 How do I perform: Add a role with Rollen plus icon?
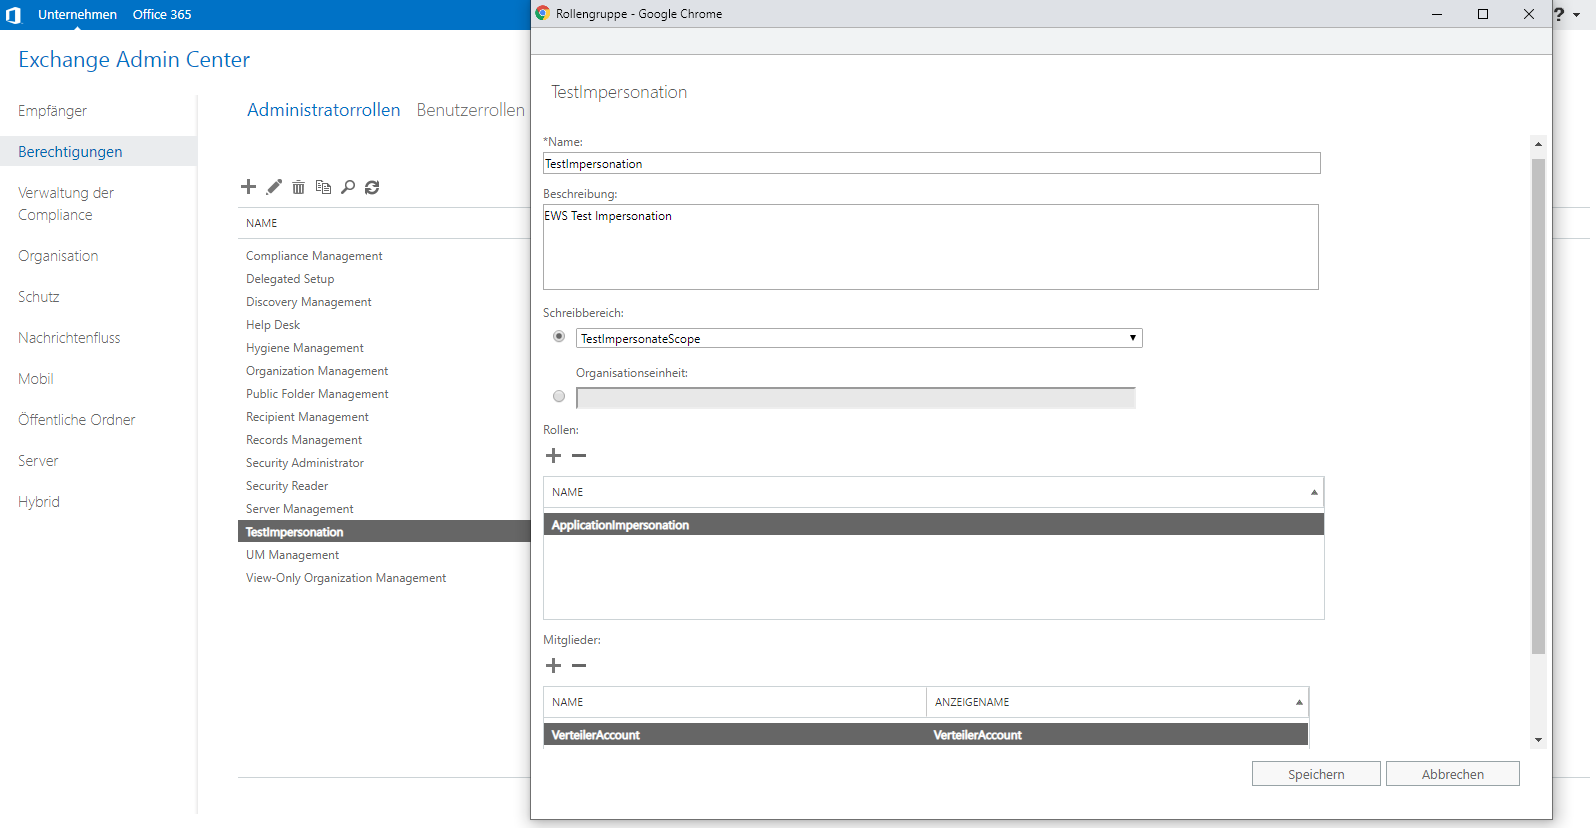click(x=554, y=456)
